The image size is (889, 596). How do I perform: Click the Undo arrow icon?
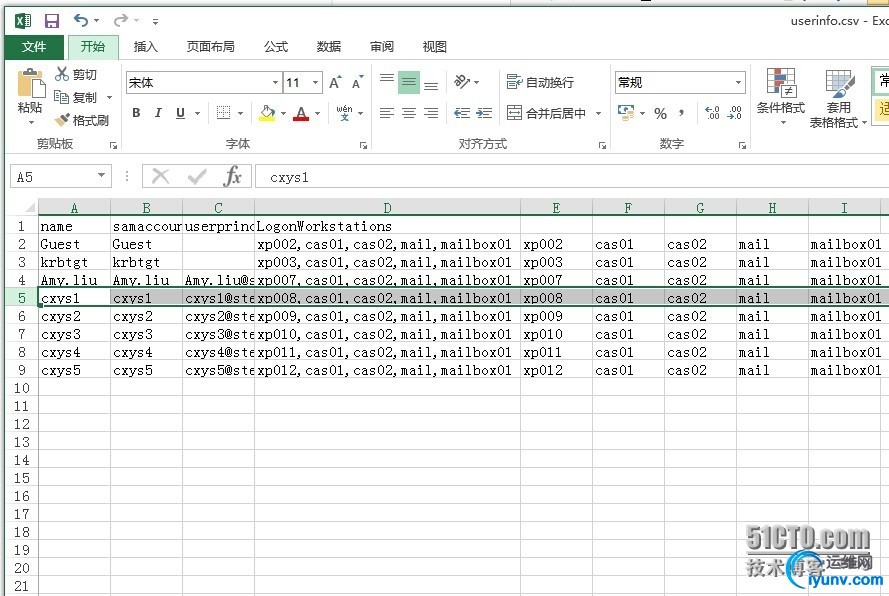coord(81,21)
